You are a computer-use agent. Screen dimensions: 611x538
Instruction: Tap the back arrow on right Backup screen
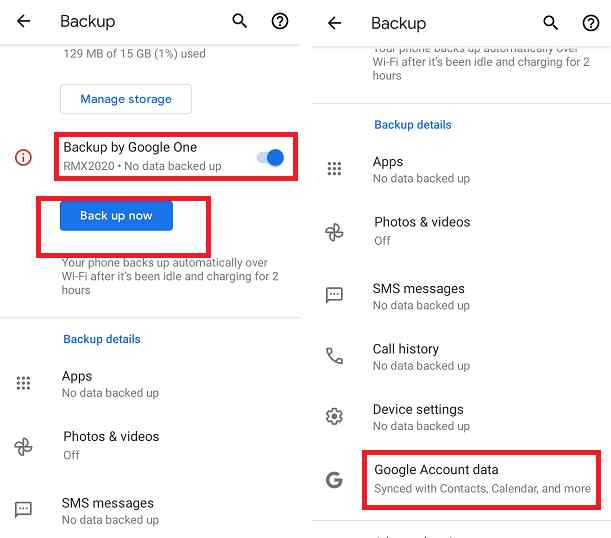pyautogui.click(x=334, y=23)
